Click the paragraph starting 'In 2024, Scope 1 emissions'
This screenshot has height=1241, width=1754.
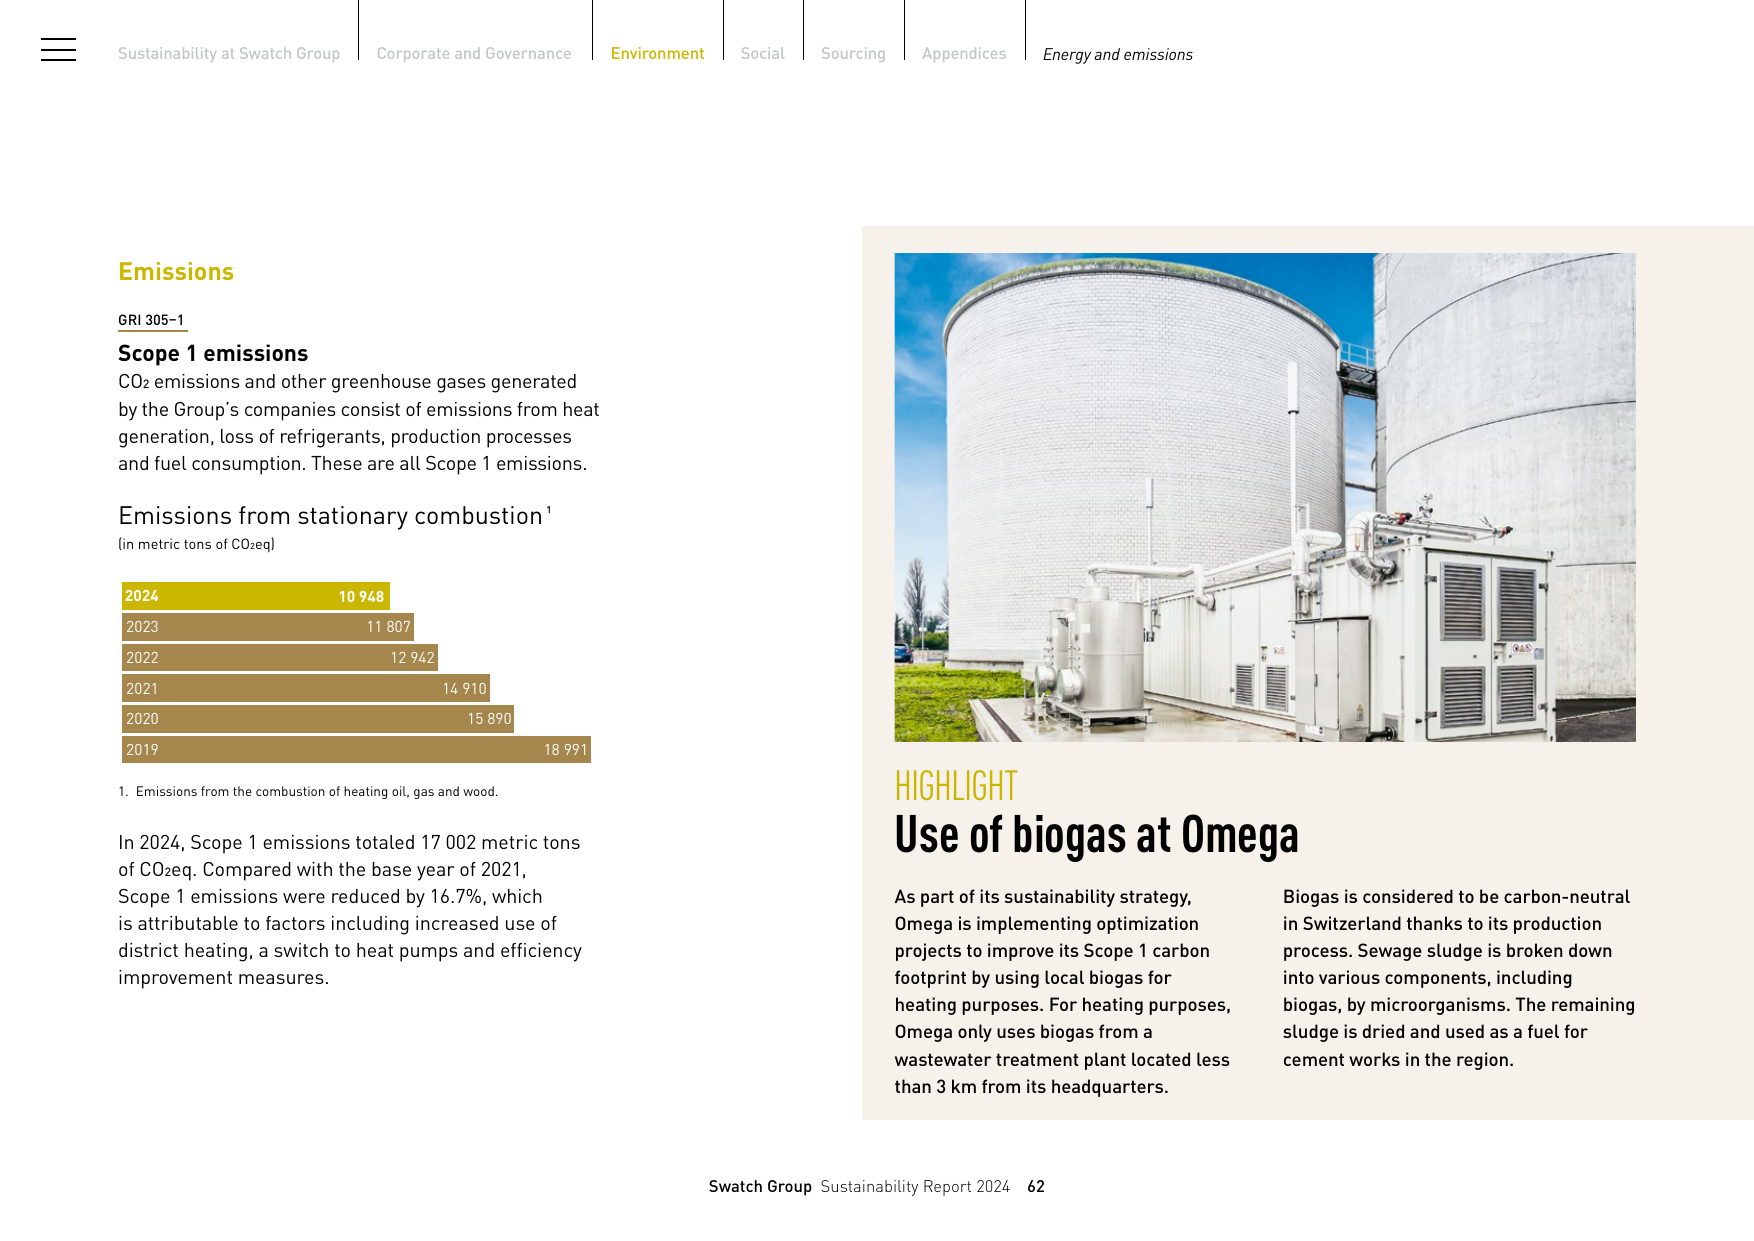[350, 910]
